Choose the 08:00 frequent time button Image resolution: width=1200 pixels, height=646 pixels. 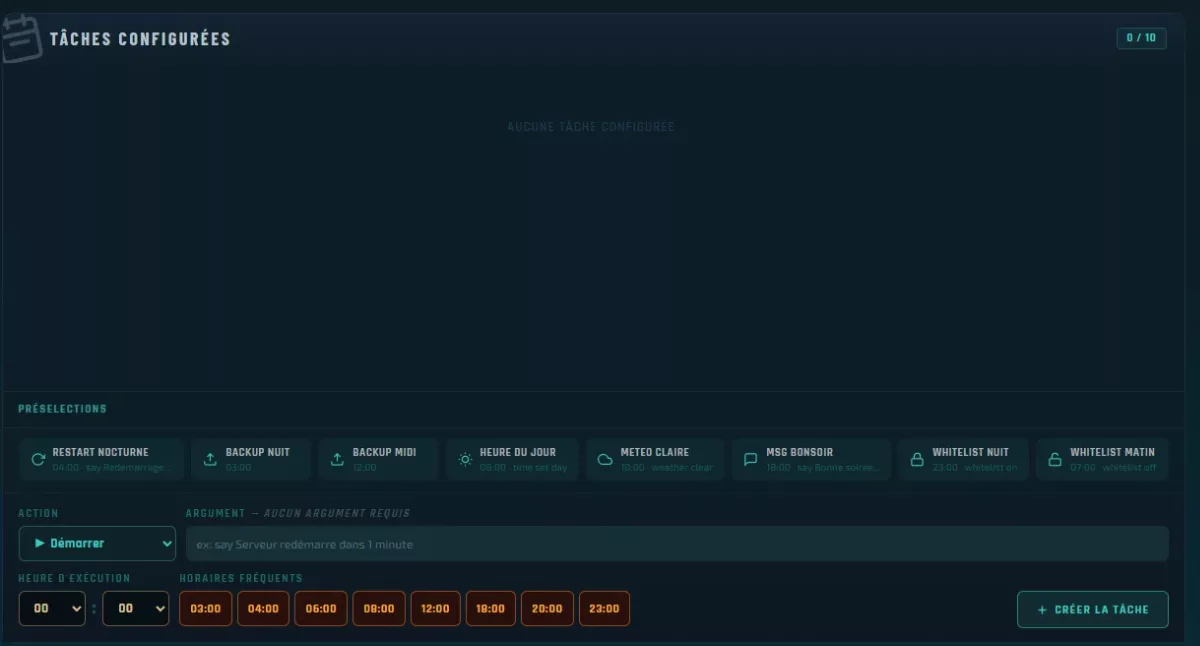pyautogui.click(x=379, y=608)
